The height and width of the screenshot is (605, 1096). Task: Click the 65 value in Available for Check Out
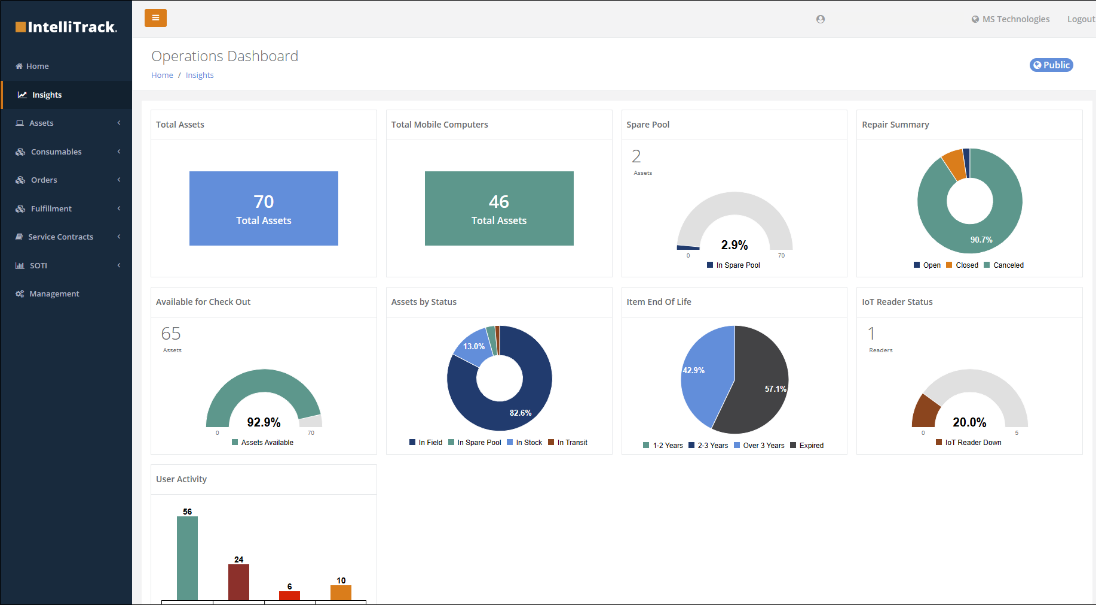point(171,334)
